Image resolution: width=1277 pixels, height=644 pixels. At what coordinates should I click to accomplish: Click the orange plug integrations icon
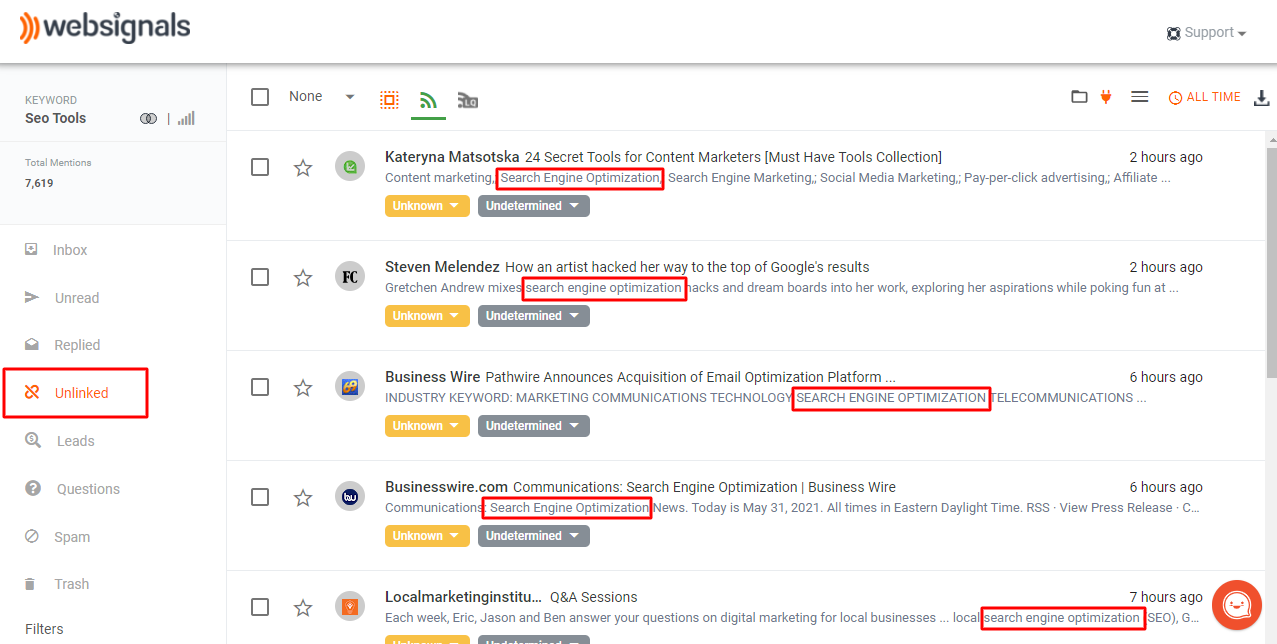pyautogui.click(x=1106, y=96)
